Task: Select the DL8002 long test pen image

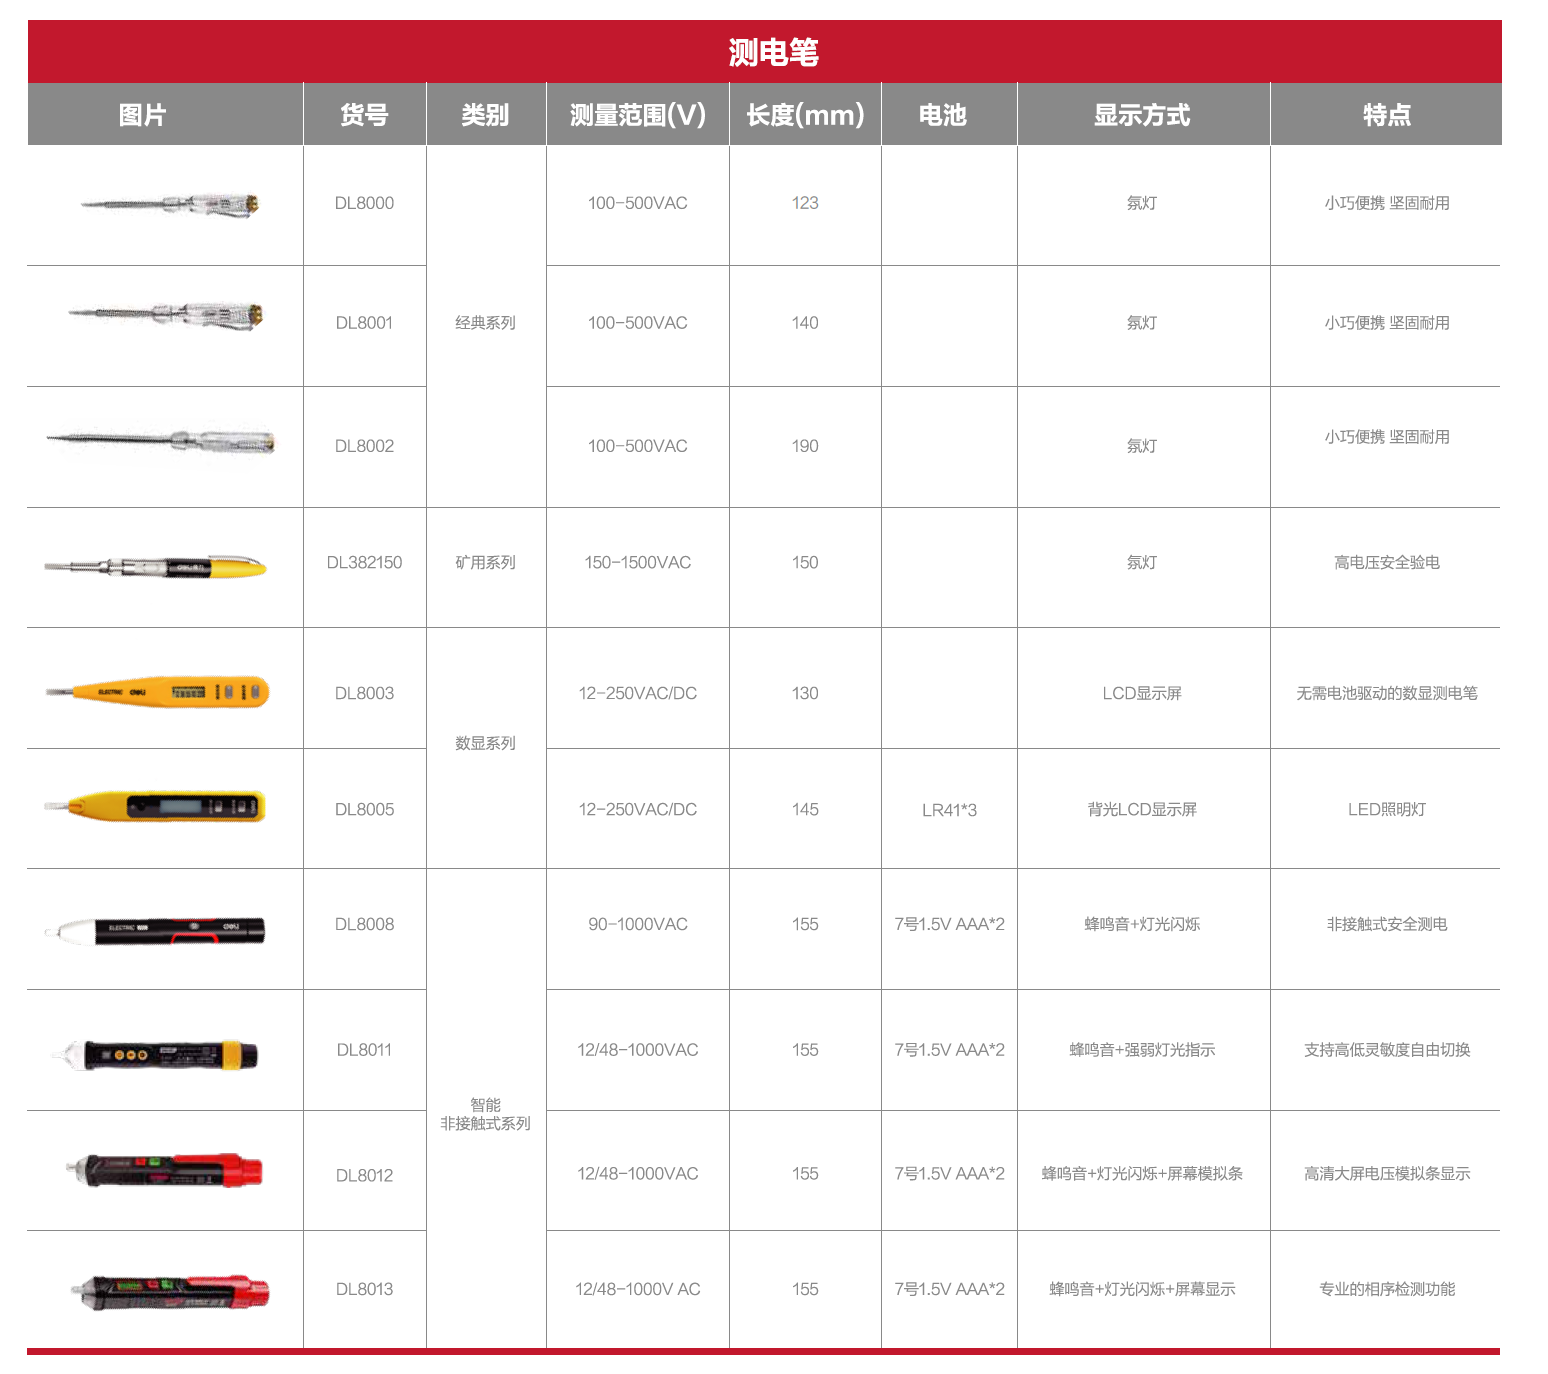Action: pyautogui.click(x=162, y=441)
